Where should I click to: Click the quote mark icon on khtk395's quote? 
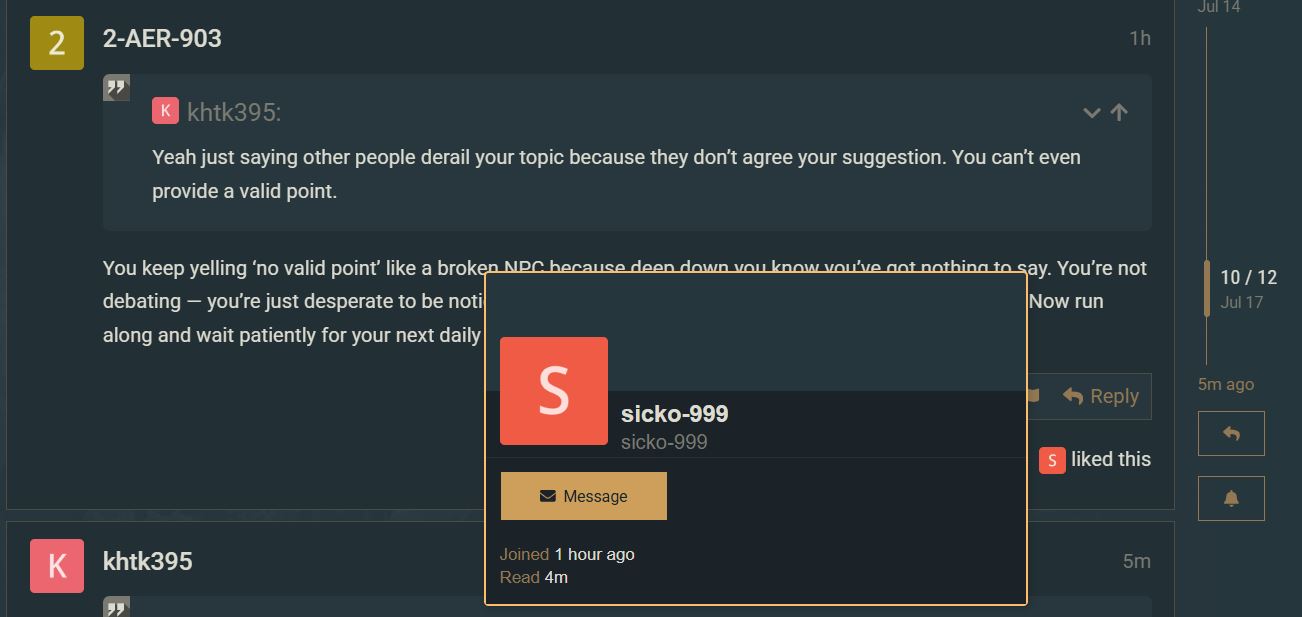click(x=117, y=88)
